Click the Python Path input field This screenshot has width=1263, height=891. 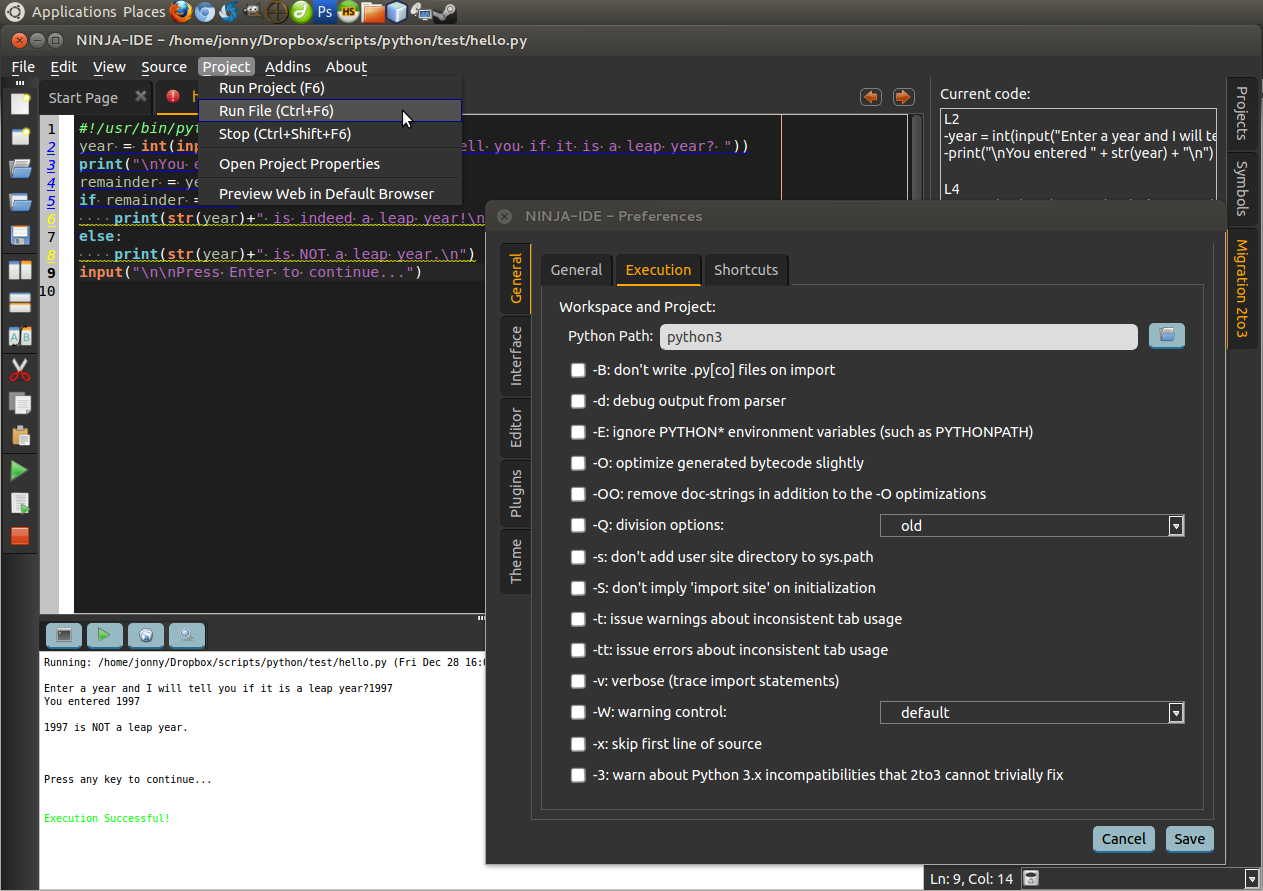[x=898, y=336]
